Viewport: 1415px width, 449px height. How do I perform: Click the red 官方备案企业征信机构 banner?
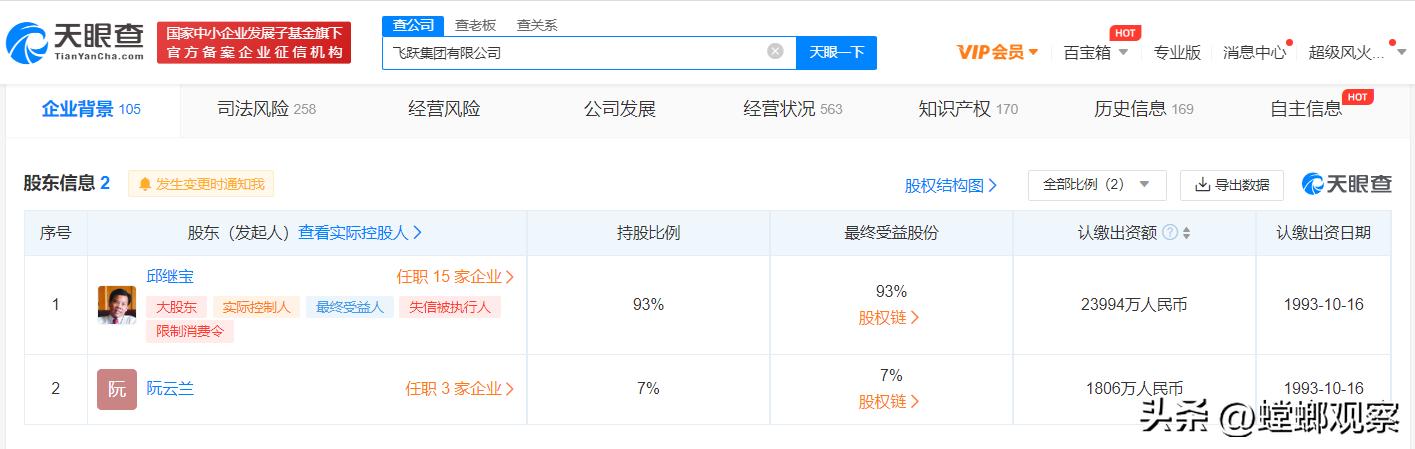(254, 43)
